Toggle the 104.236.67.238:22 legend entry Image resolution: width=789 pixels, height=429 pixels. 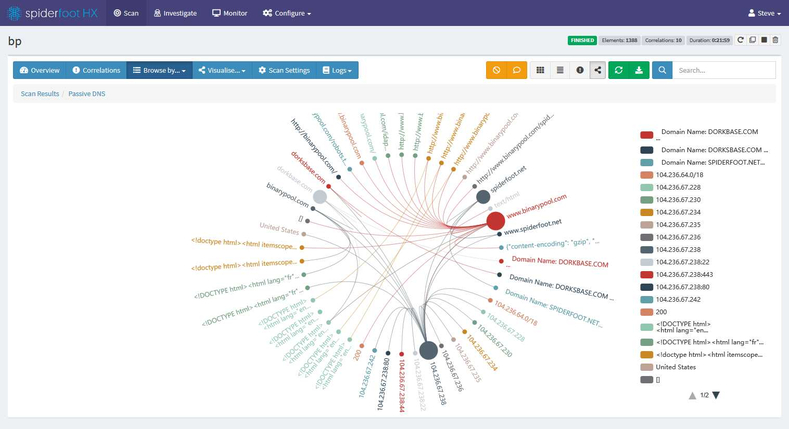click(x=676, y=262)
